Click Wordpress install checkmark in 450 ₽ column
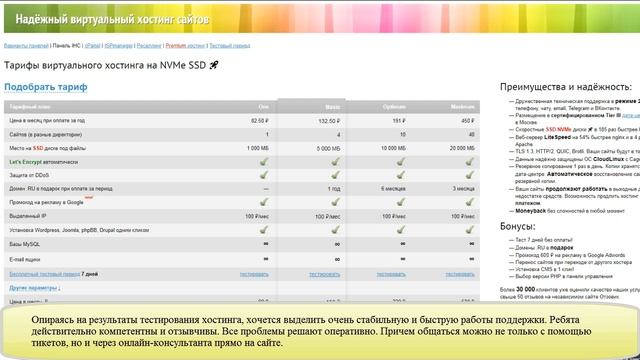The height and width of the screenshot is (360, 640). pyautogui.click(x=470, y=230)
